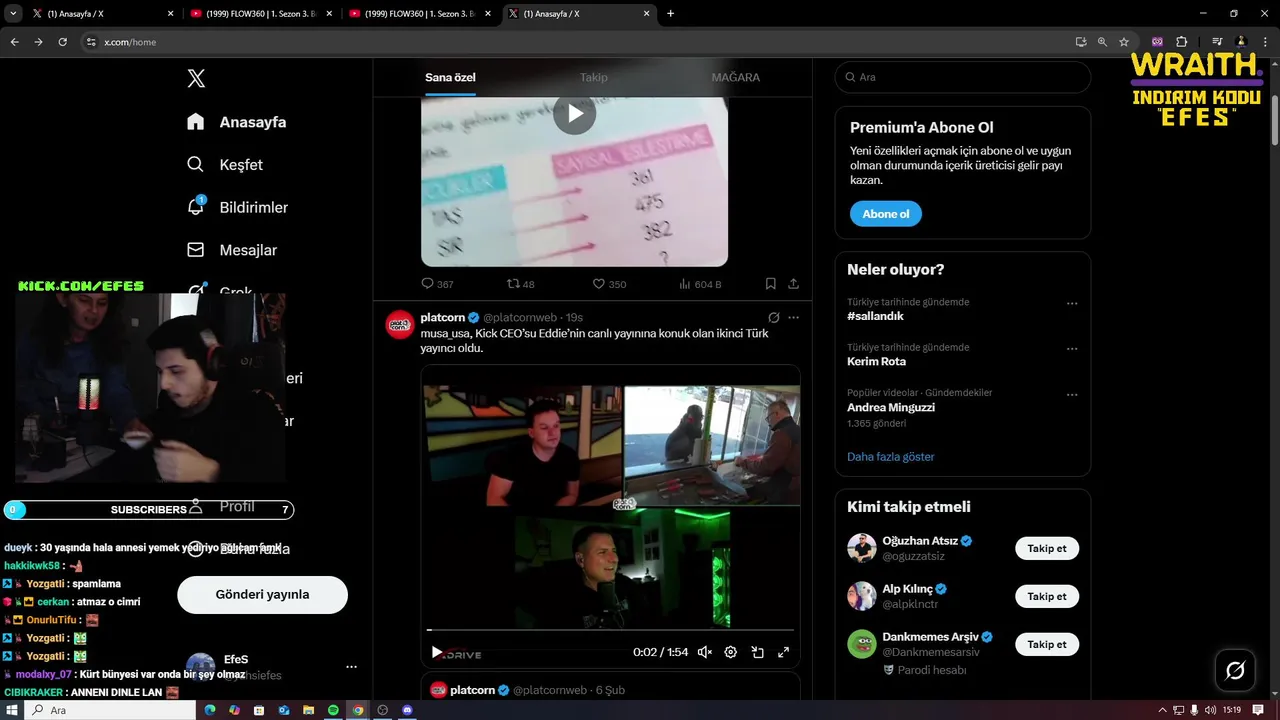Open Kerim Rota trend
The image size is (1280, 720).
point(876,361)
